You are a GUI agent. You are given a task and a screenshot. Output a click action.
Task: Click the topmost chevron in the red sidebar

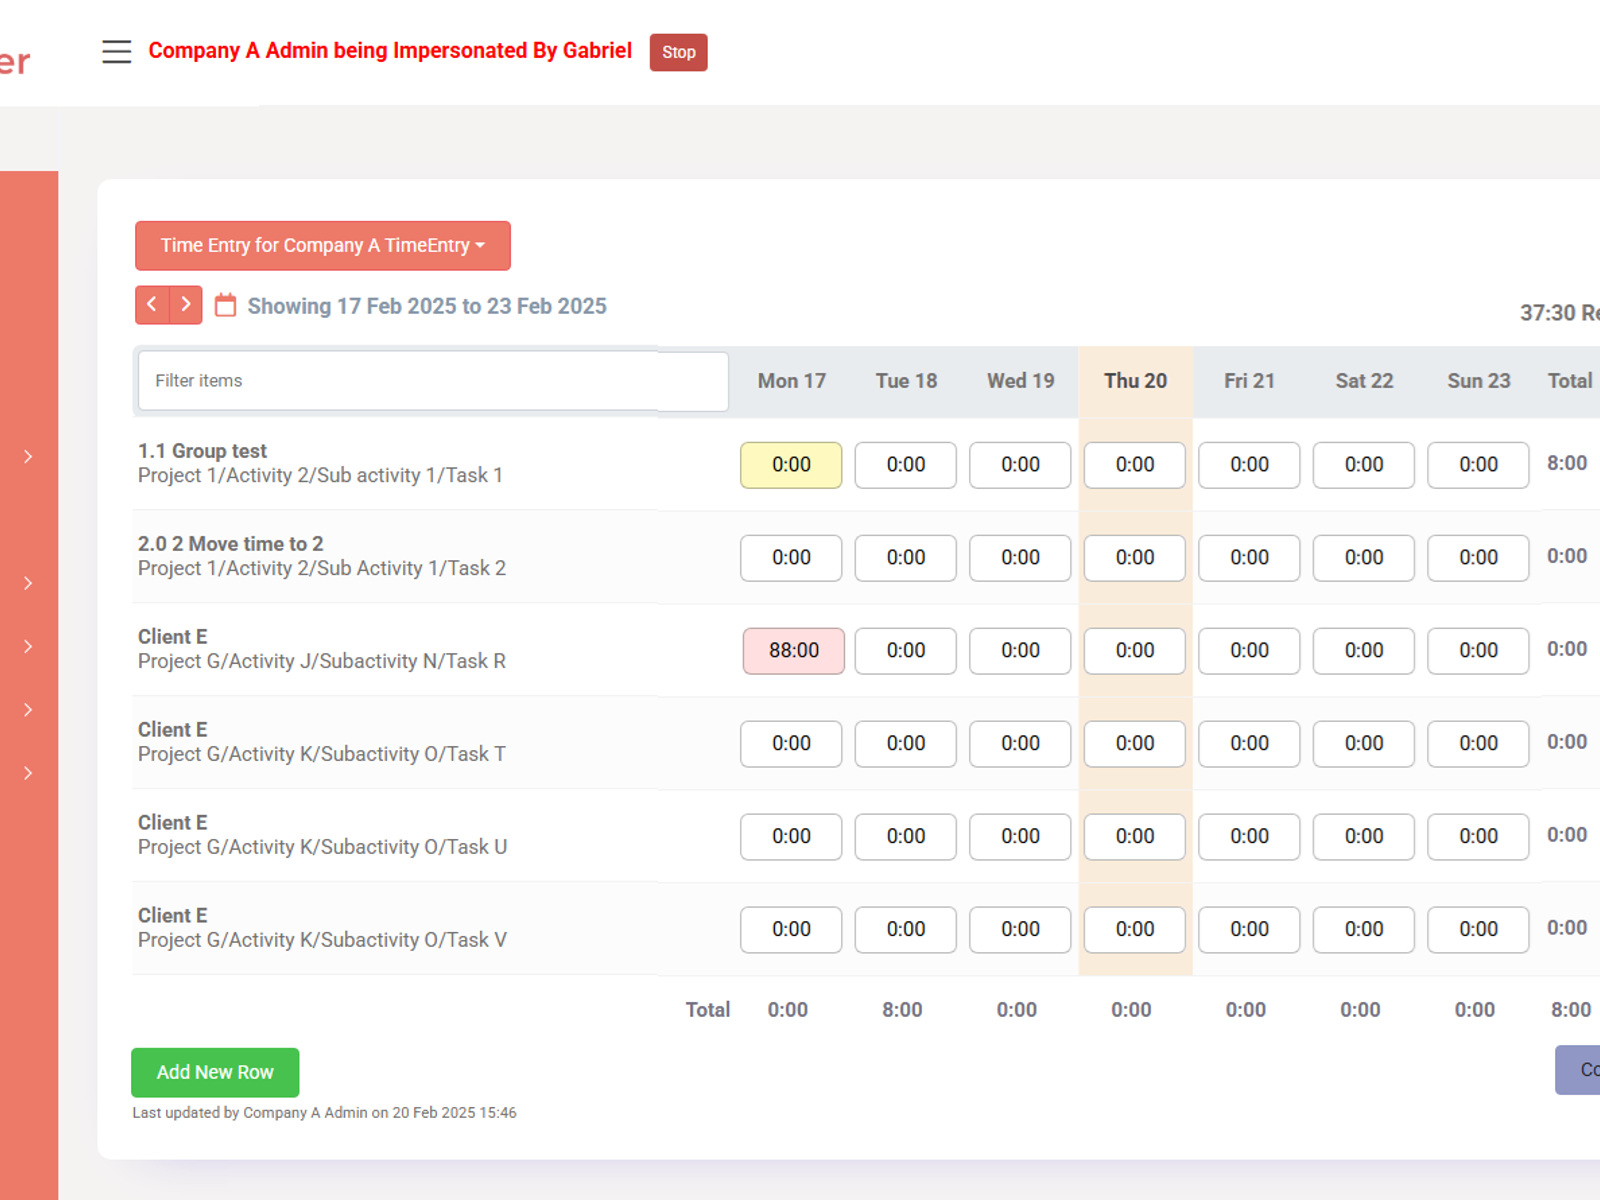click(27, 456)
